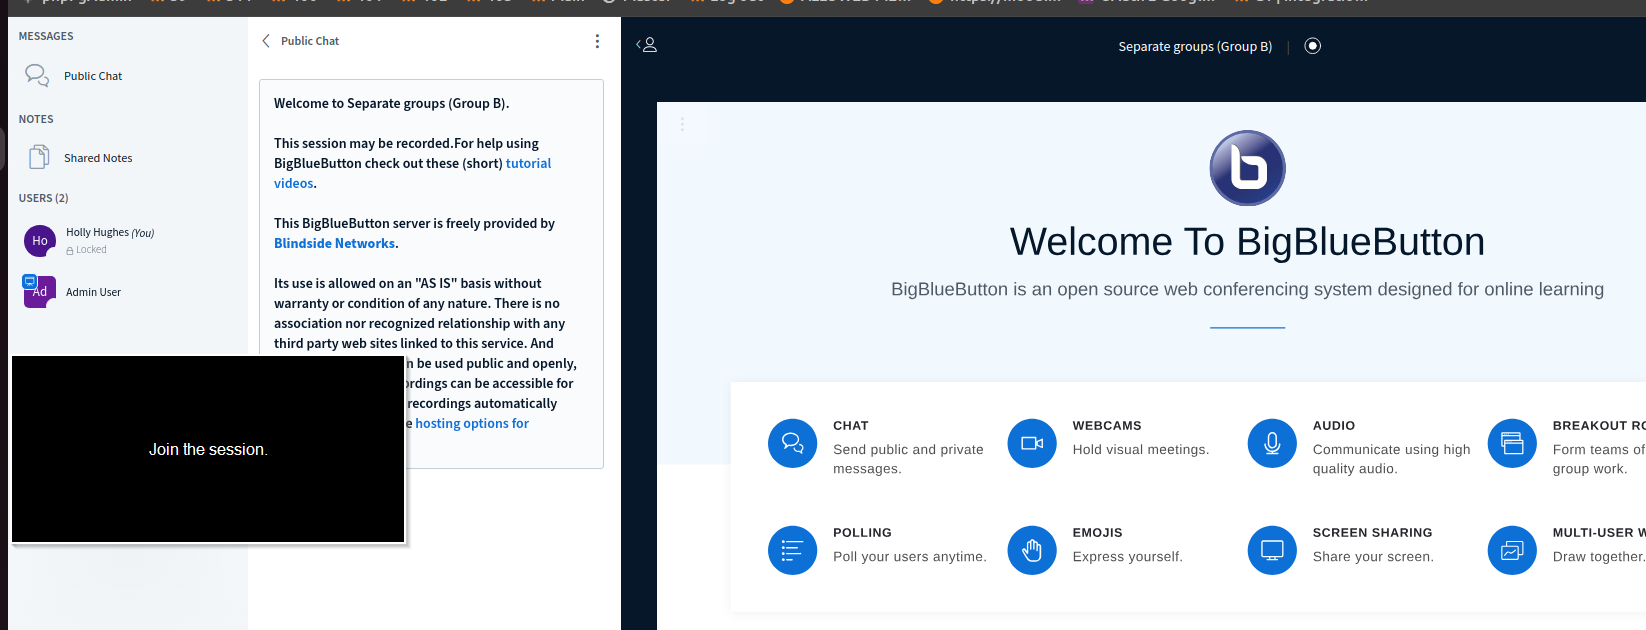
Task: Toggle the users list panel
Action: coord(647,45)
